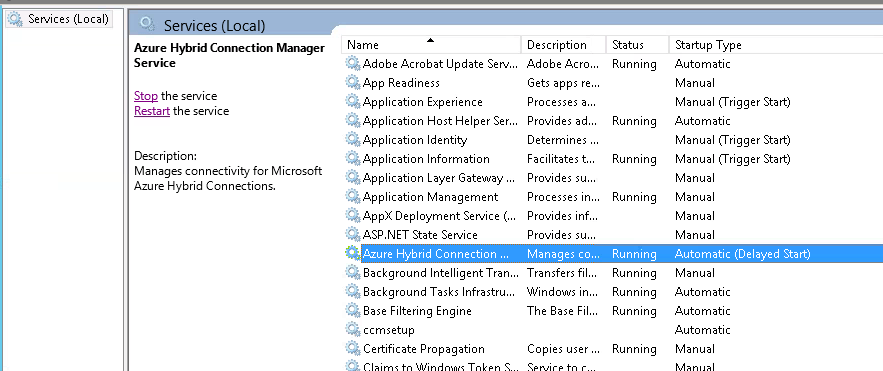Image resolution: width=883 pixels, height=371 pixels.
Task: Click gear icon of Application Management service
Action: coord(353,196)
